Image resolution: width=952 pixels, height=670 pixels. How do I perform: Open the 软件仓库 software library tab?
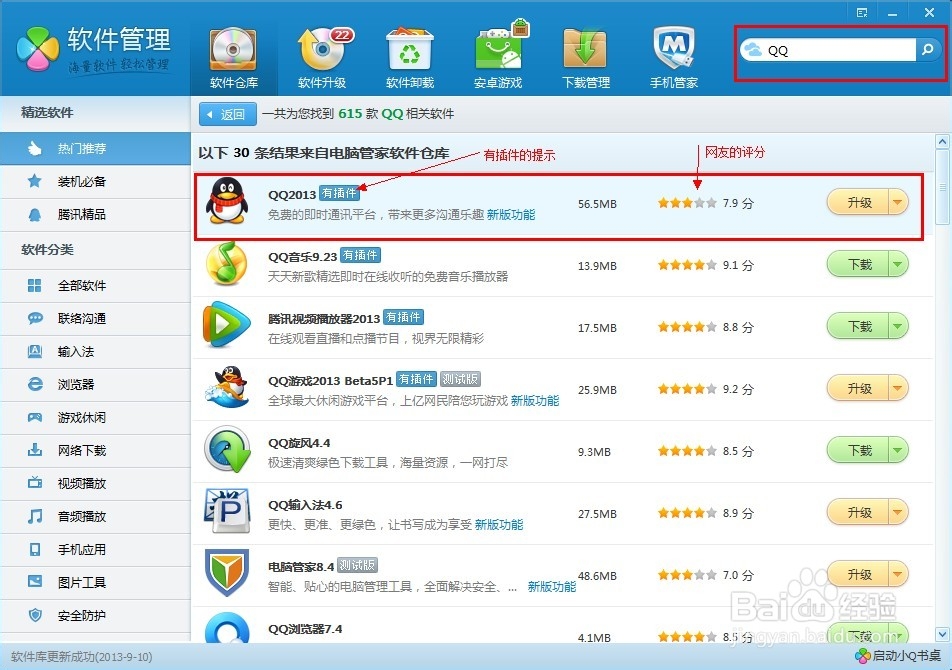[234, 59]
